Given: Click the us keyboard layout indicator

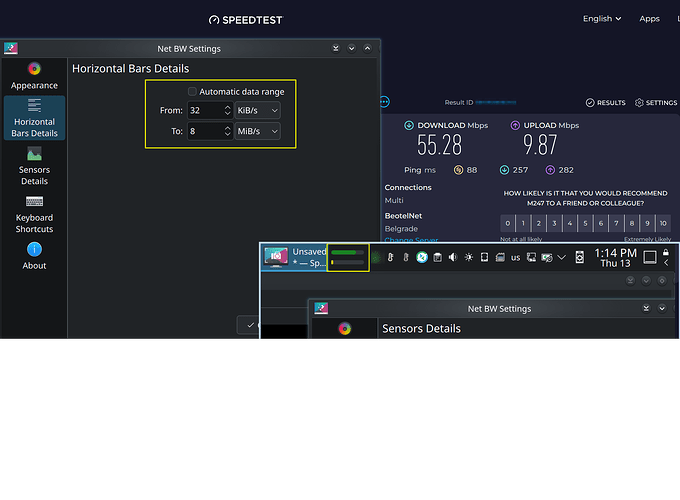Looking at the screenshot, I should [516, 258].
